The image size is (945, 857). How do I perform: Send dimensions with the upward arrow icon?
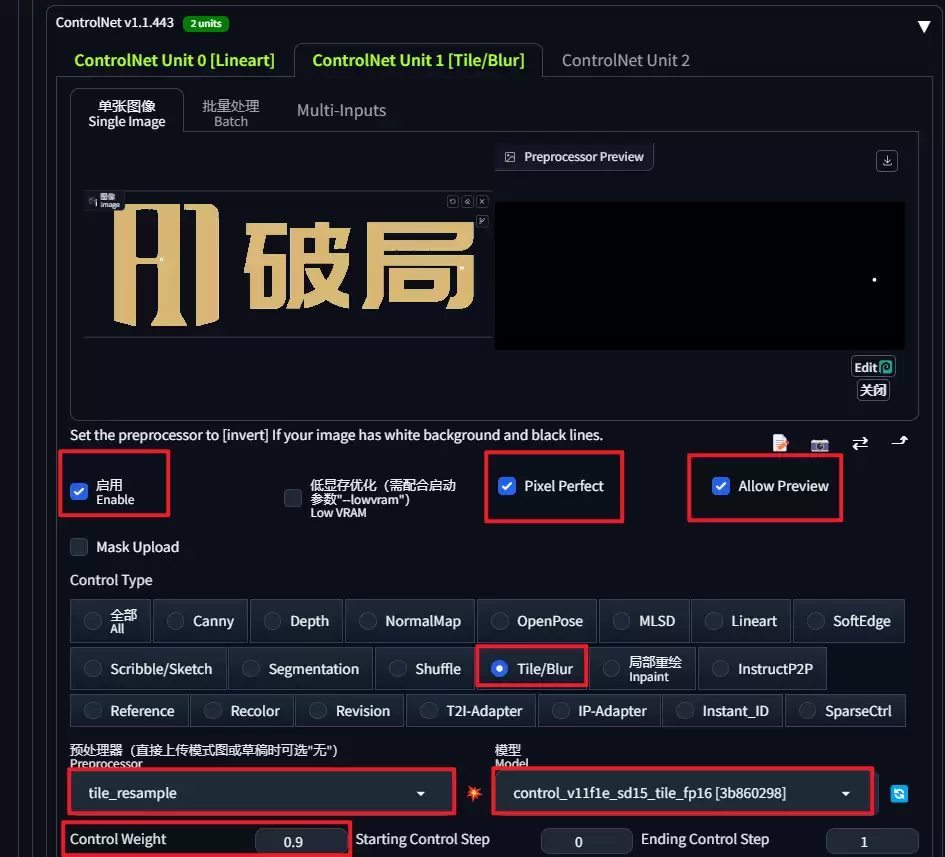tap(899, 441)
